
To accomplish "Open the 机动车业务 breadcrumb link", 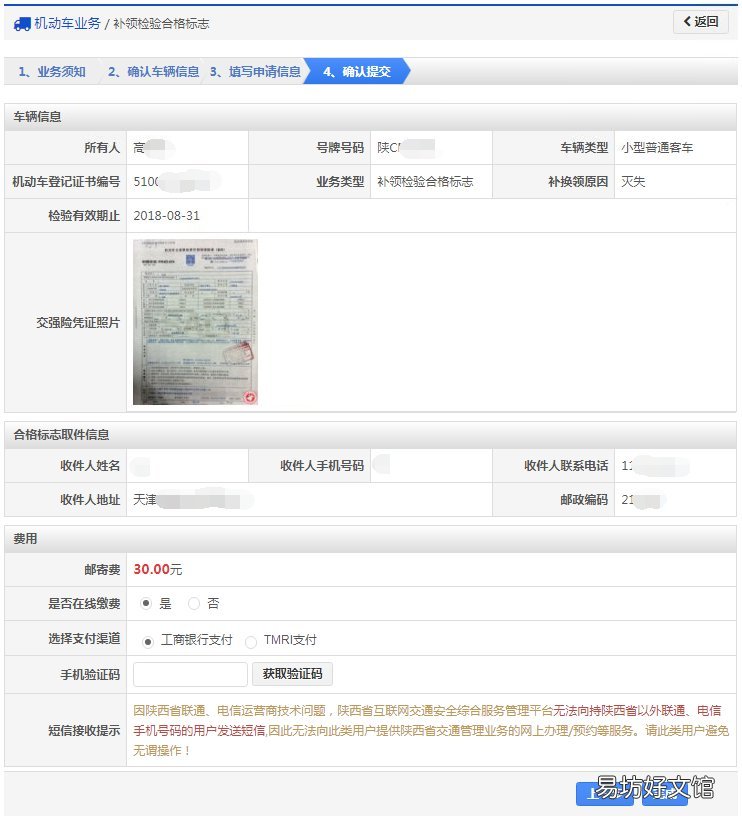I will [67, 24].
